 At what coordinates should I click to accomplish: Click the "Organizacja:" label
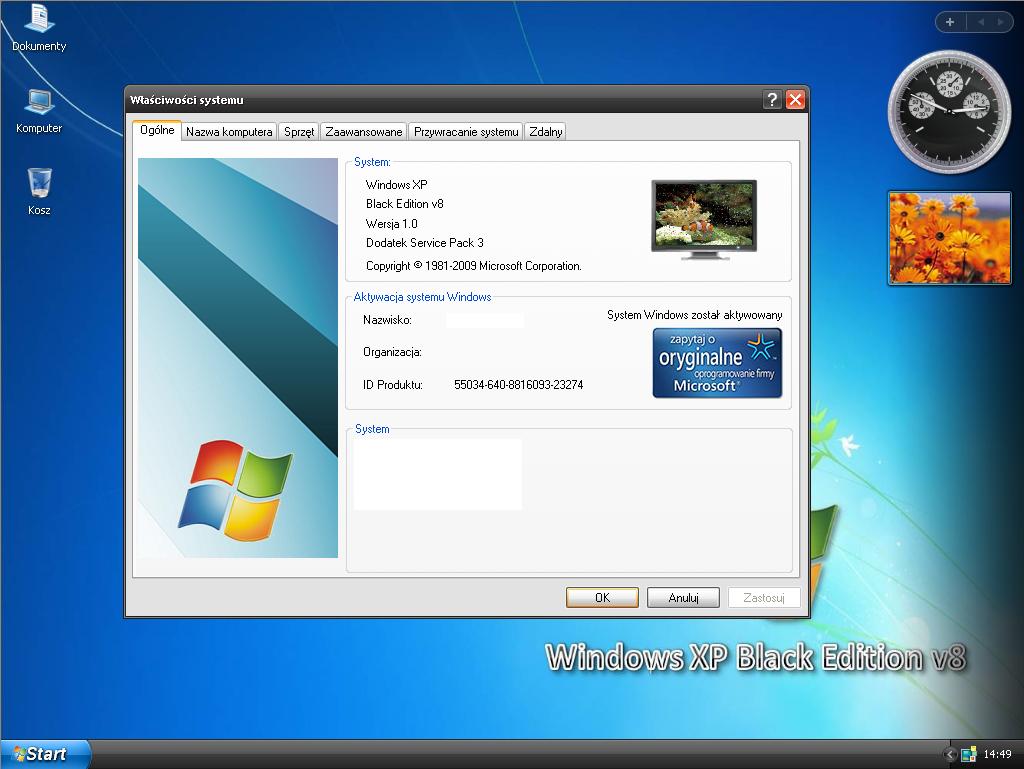[x=392, y=353]
